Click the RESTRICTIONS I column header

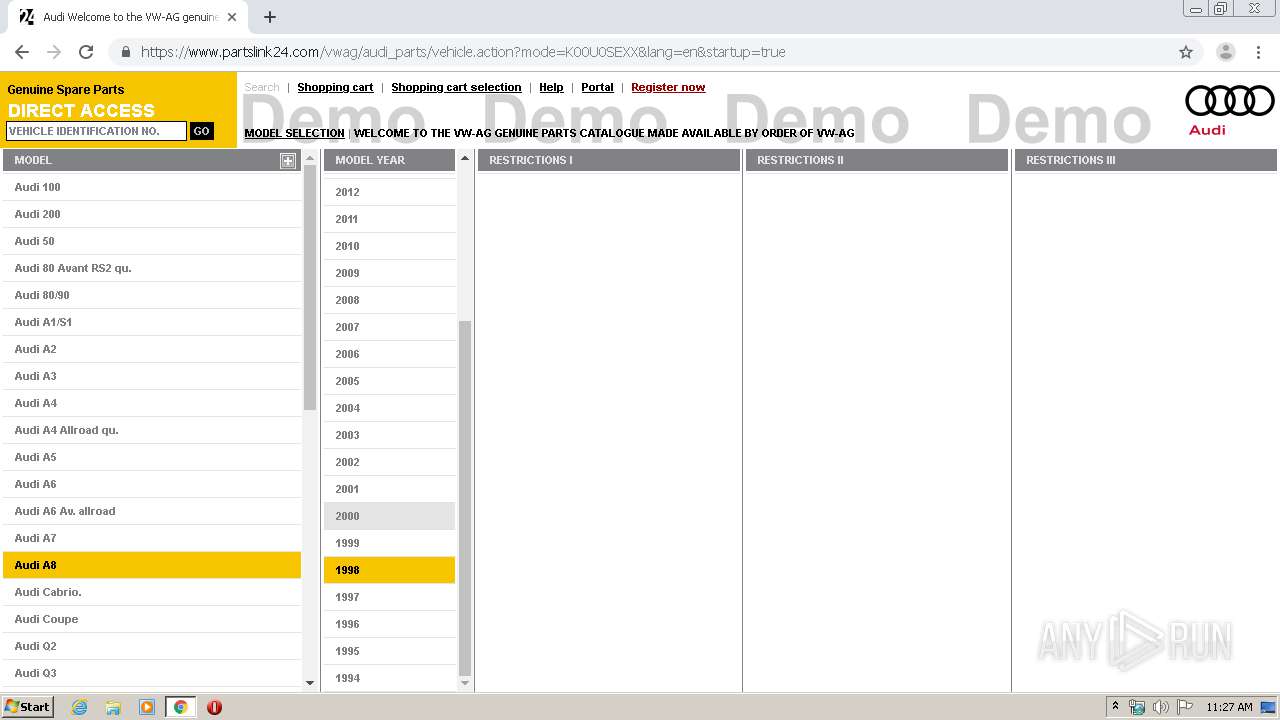click(x=609, y=160)
